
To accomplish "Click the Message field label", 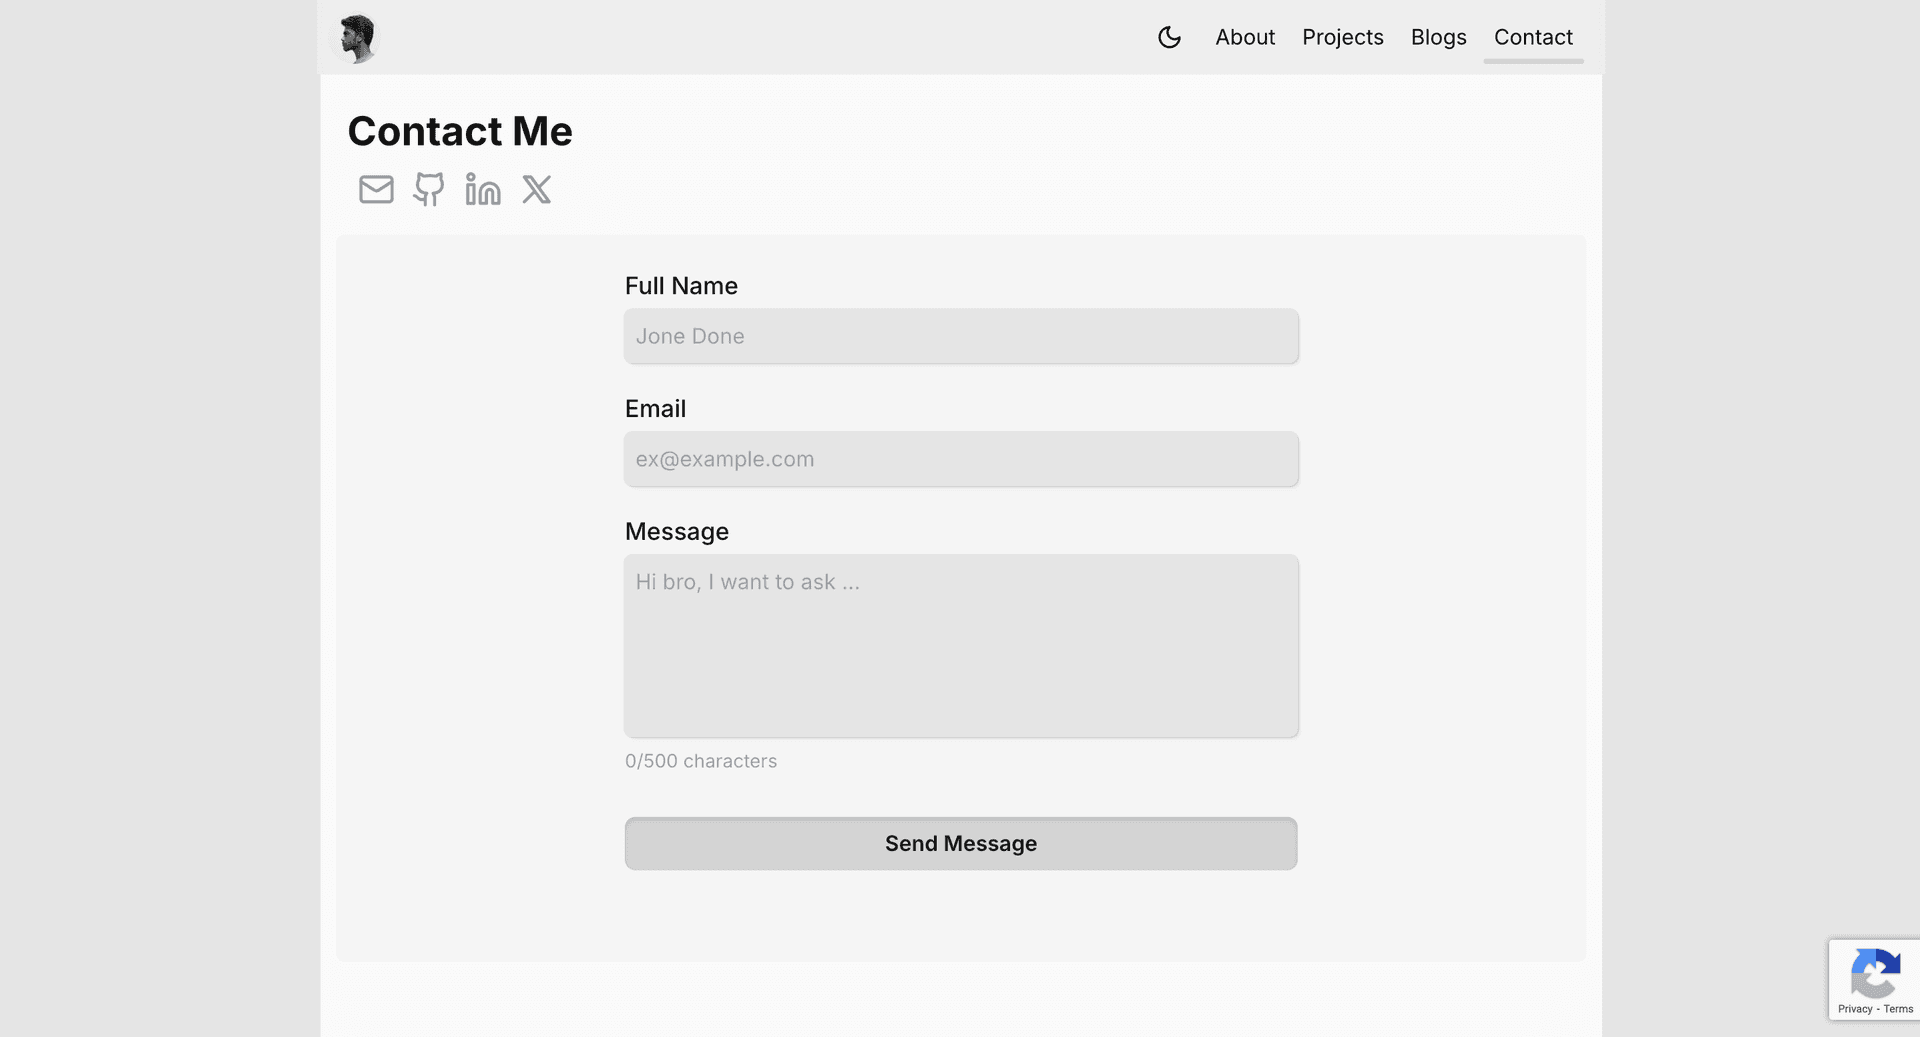I will point(676,532).
